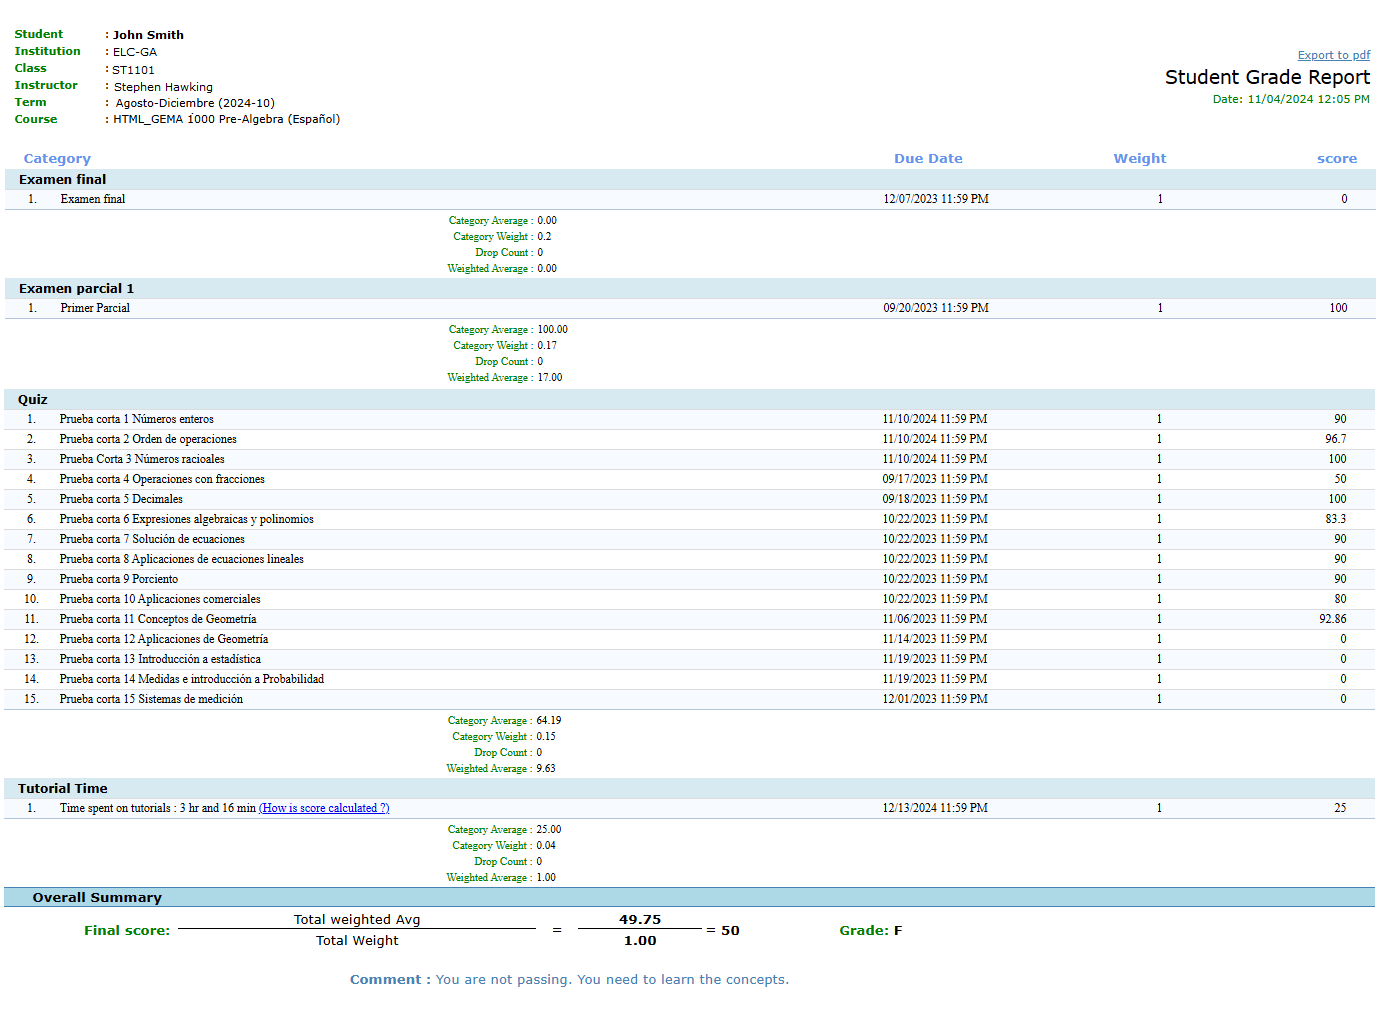Viewport: 1377px width, 1020px height.
Task: Select Prueba corta 9 Porciento row
Action: coord(118,579)
